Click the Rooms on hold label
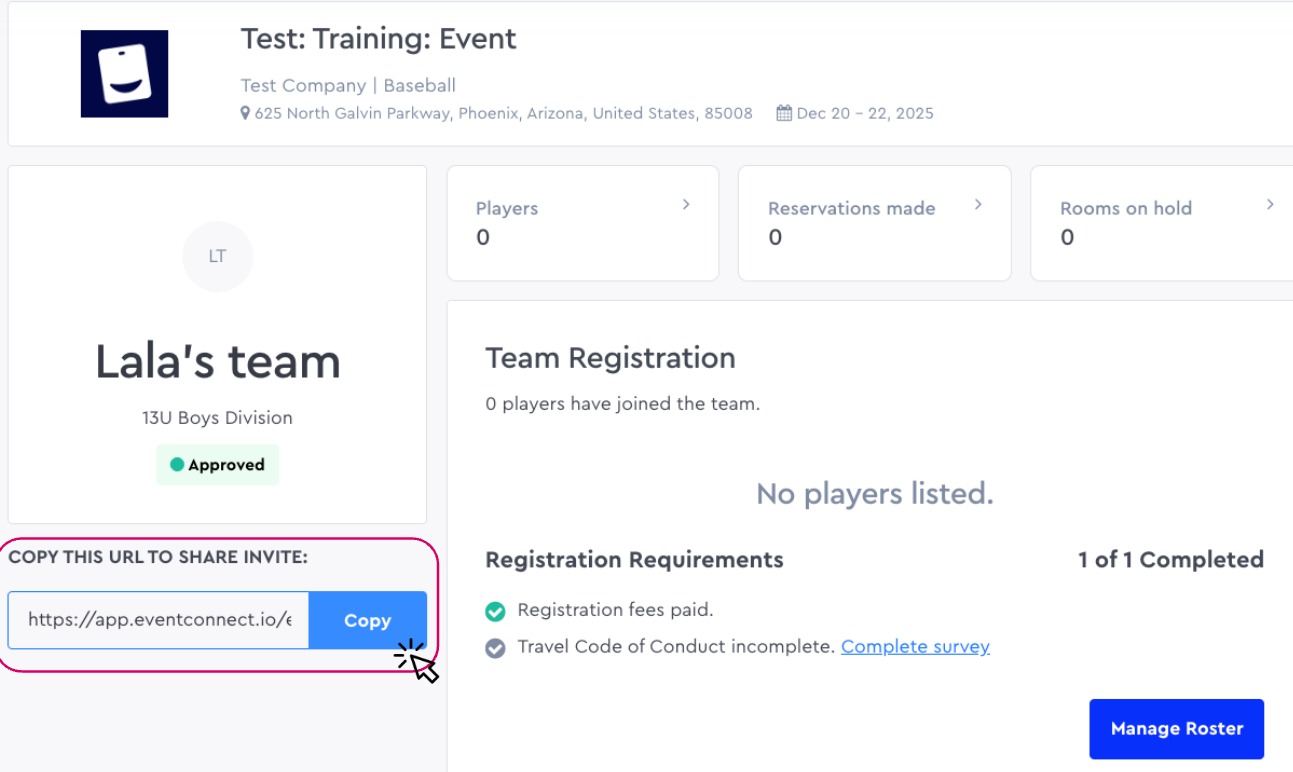The height and width of the screenshot is (772, 1293). click(1126, 208)
